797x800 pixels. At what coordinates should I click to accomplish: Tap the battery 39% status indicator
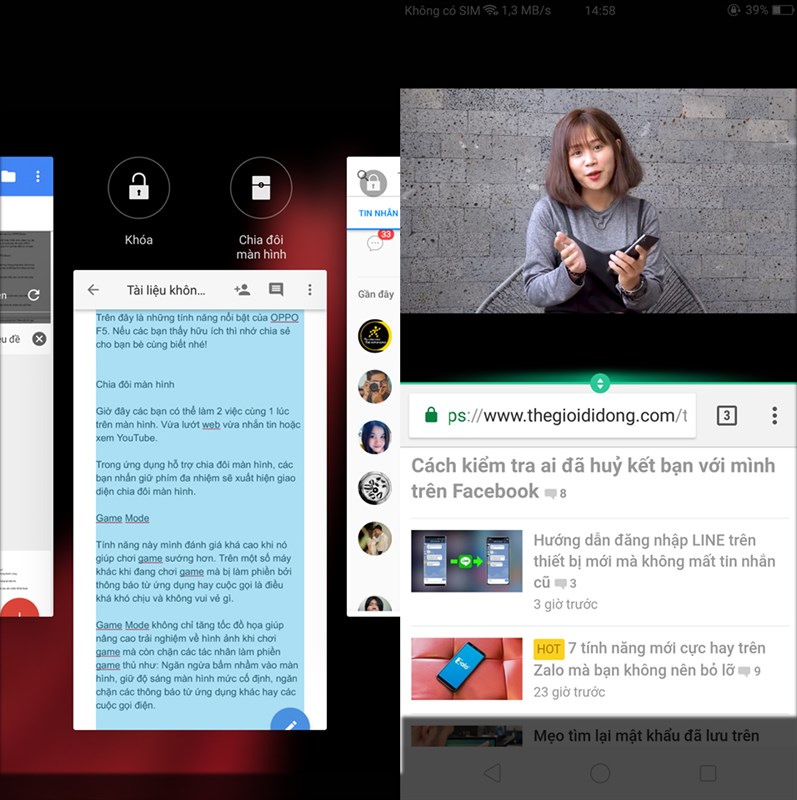pos(768,10)
